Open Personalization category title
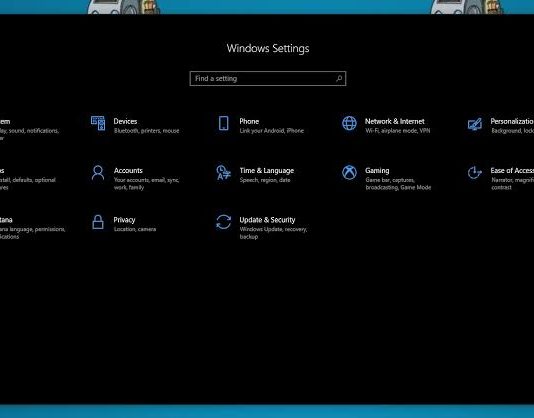Screen dimensions: 534x418 (x=512, y=121)
